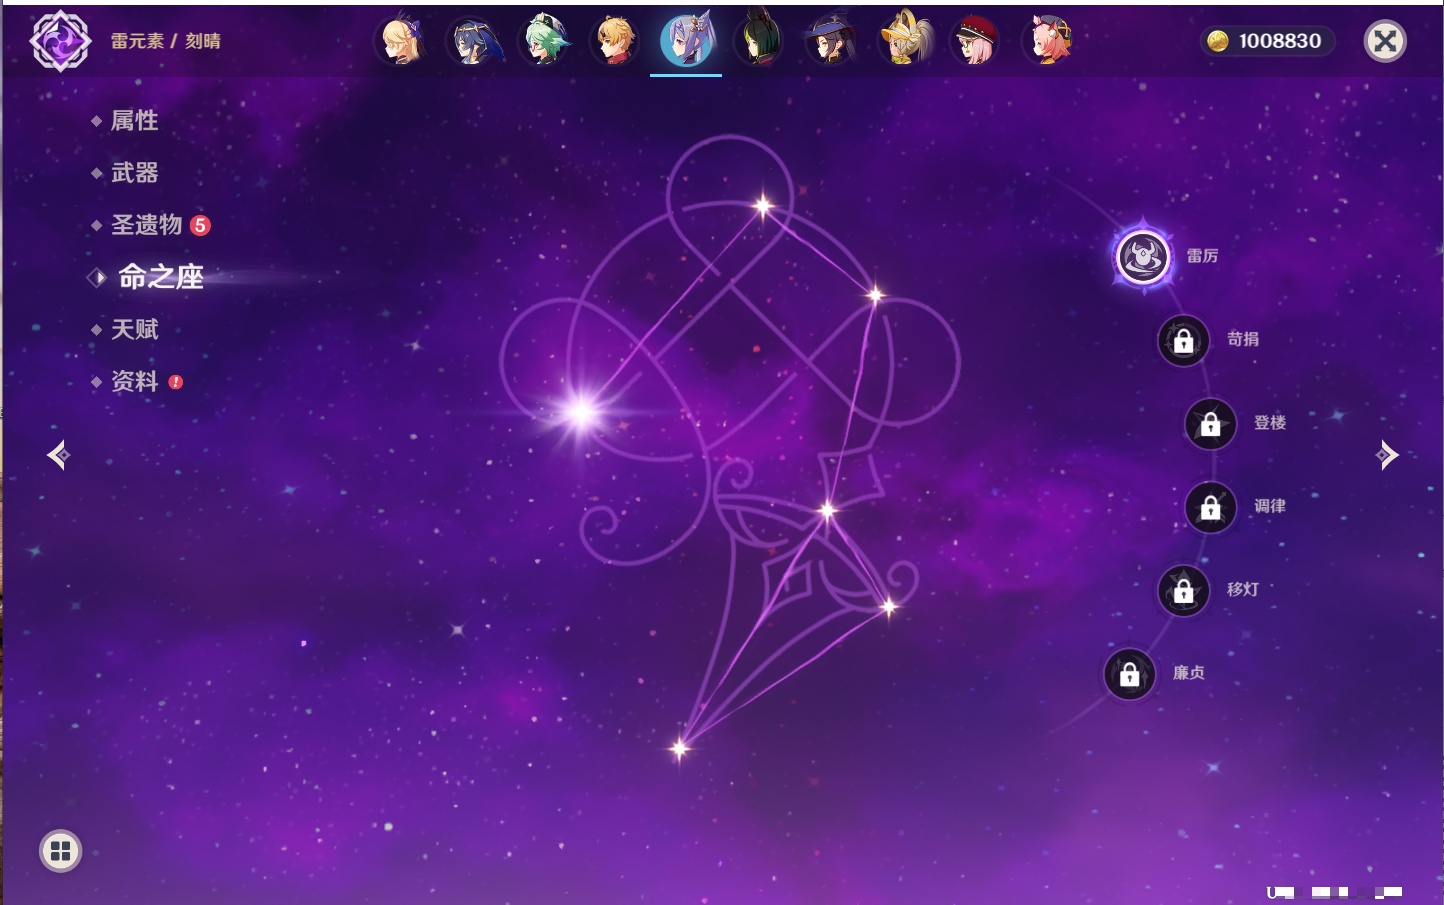Open the locked 苛捐 constellation node
The width and height of the screenshot is (1444, 905).
pos(1184,341)
